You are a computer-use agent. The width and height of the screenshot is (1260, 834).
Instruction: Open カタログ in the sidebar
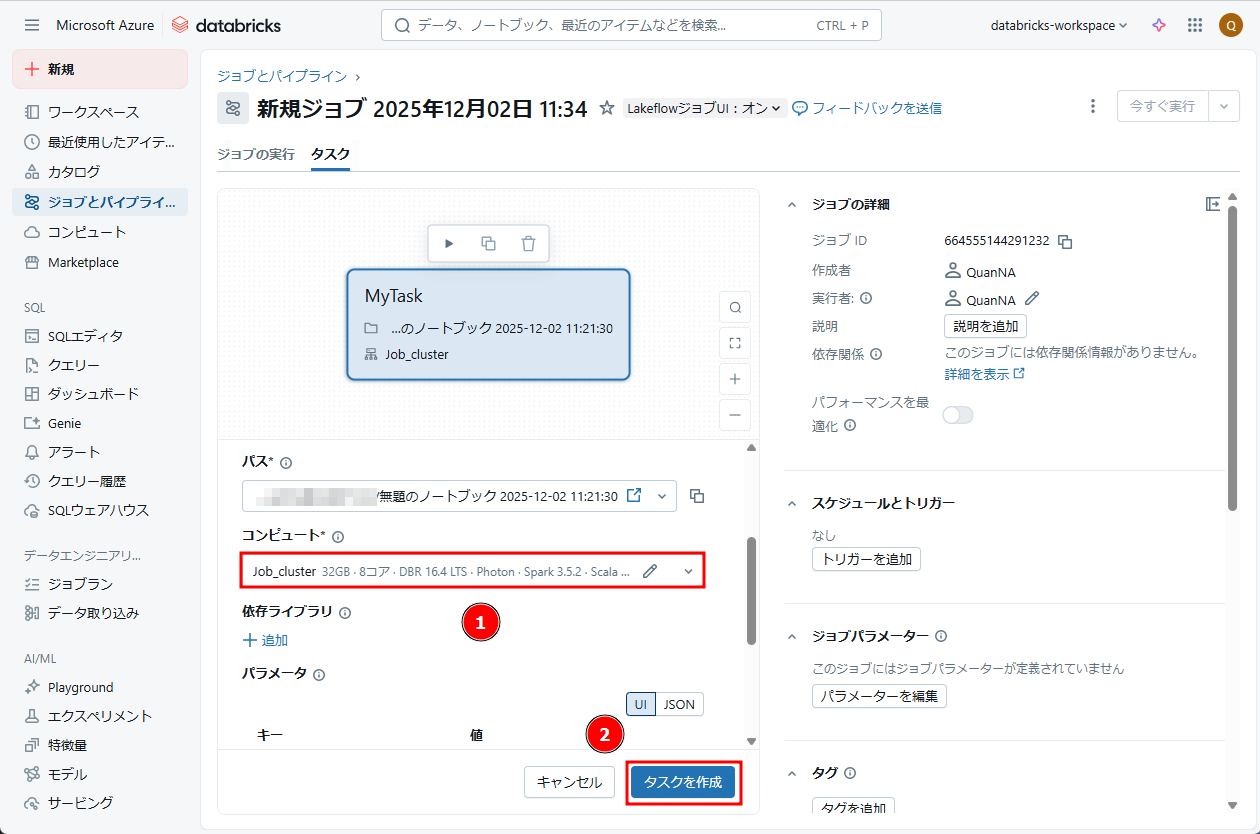coord(74,172)
